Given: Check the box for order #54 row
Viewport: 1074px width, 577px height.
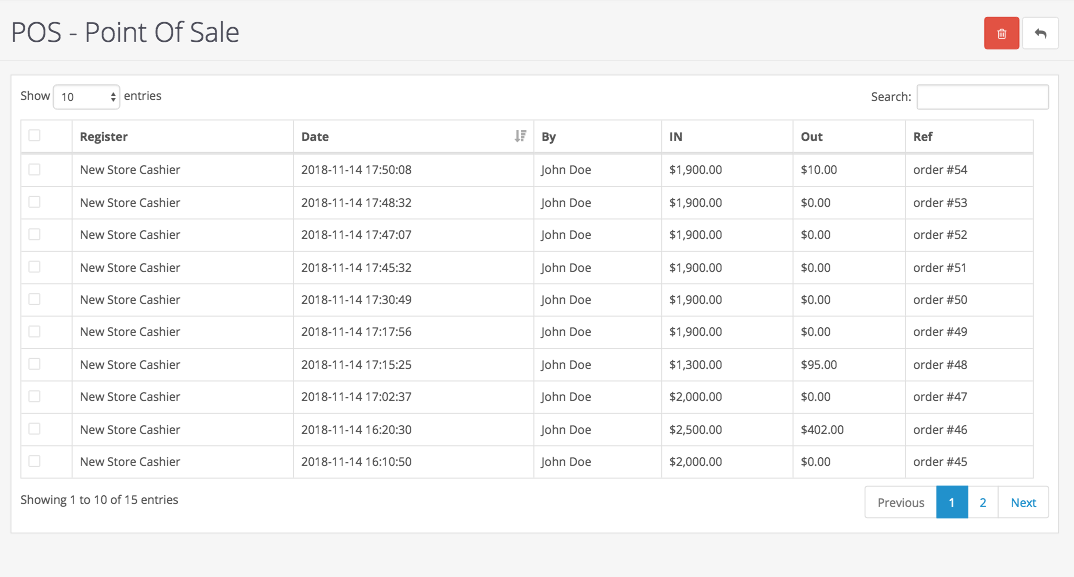Looking at the screenshot, I should point(35,170).
